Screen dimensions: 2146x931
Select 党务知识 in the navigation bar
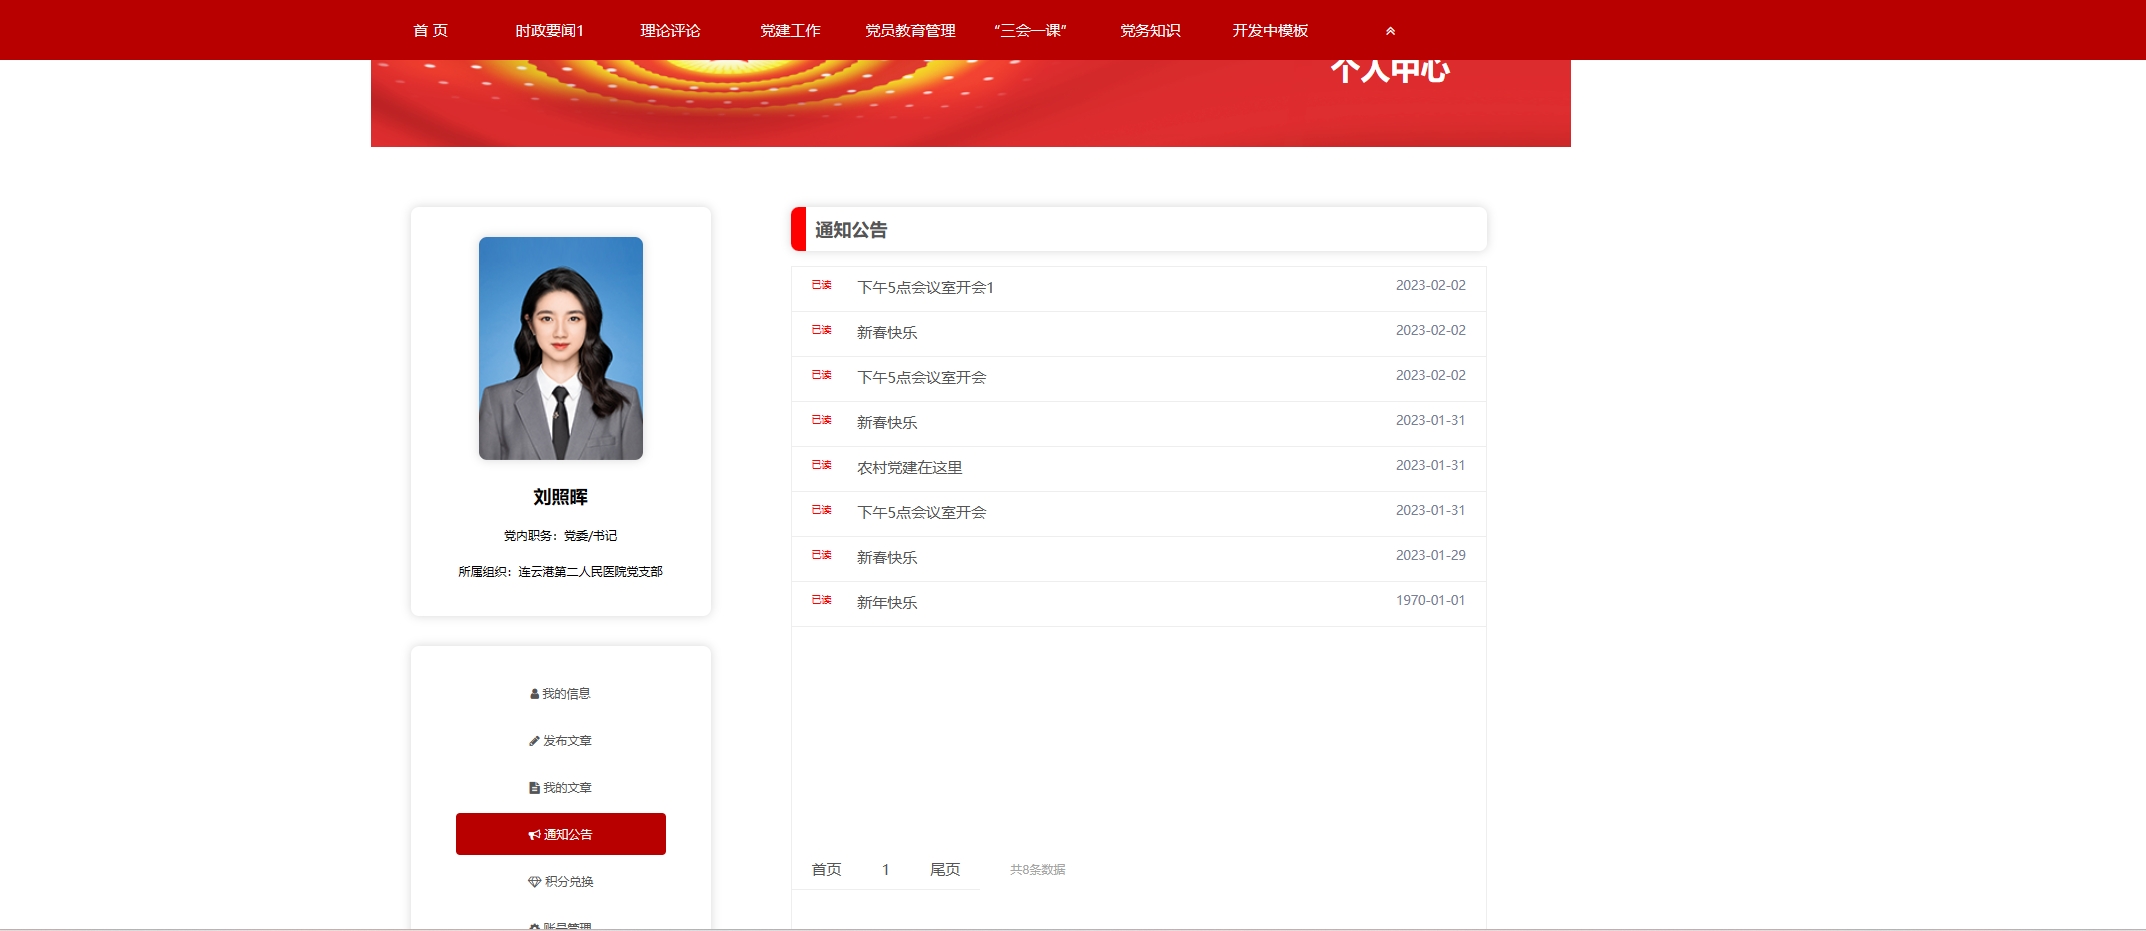point(1150,31)
